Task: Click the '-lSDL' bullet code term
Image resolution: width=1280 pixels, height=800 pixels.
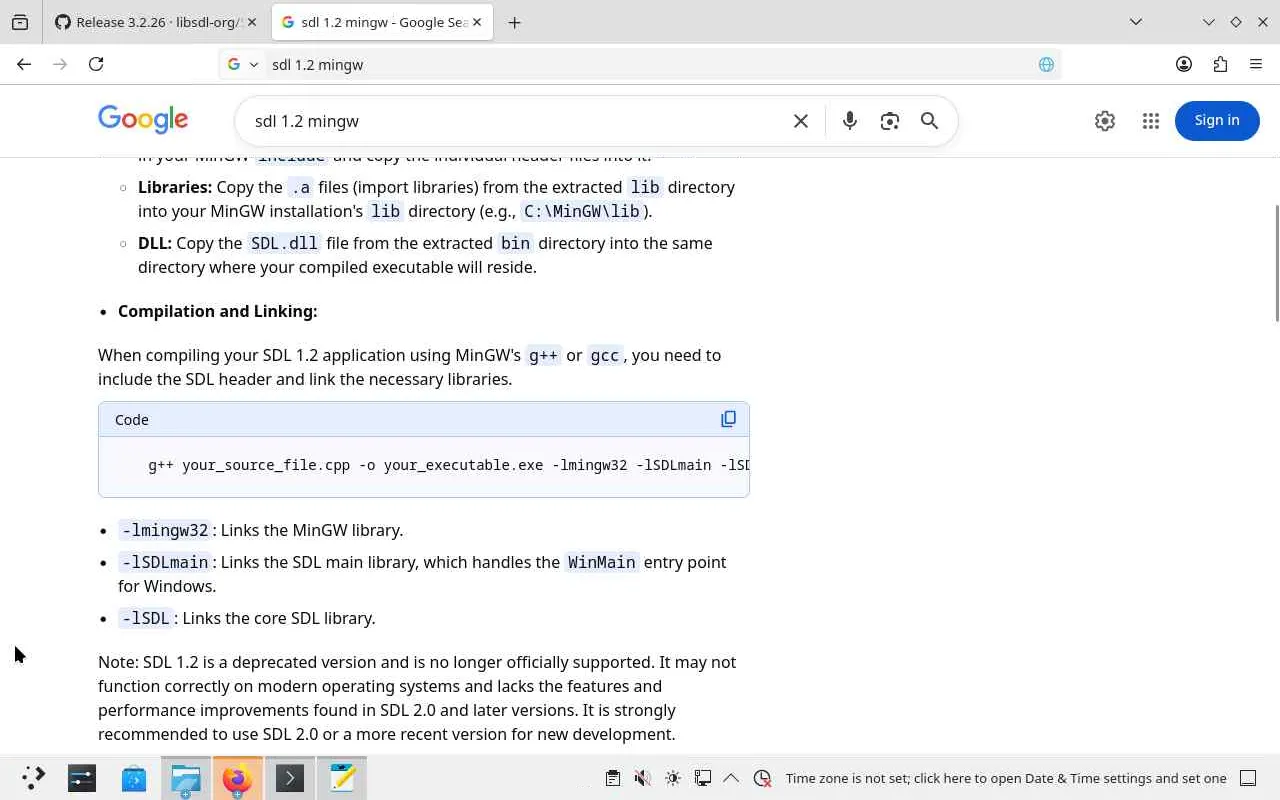Action: 146,618
